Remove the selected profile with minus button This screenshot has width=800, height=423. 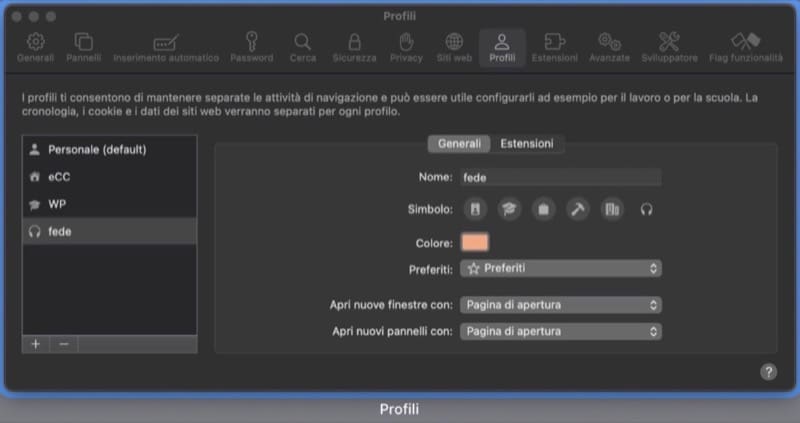[64, 344]
